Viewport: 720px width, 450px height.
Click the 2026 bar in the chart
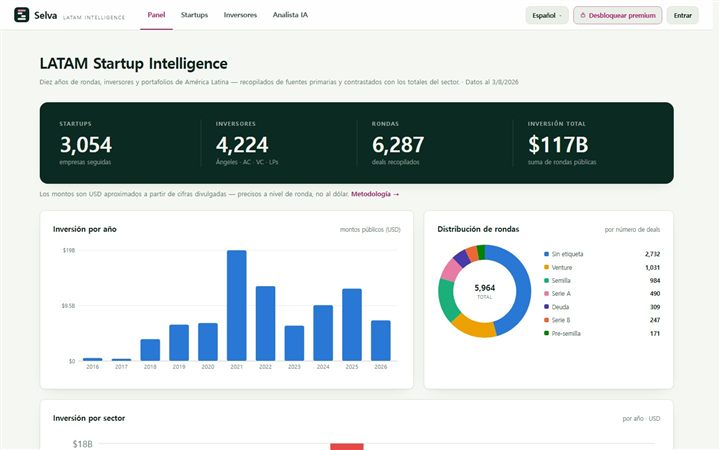(x=381, y=341)
